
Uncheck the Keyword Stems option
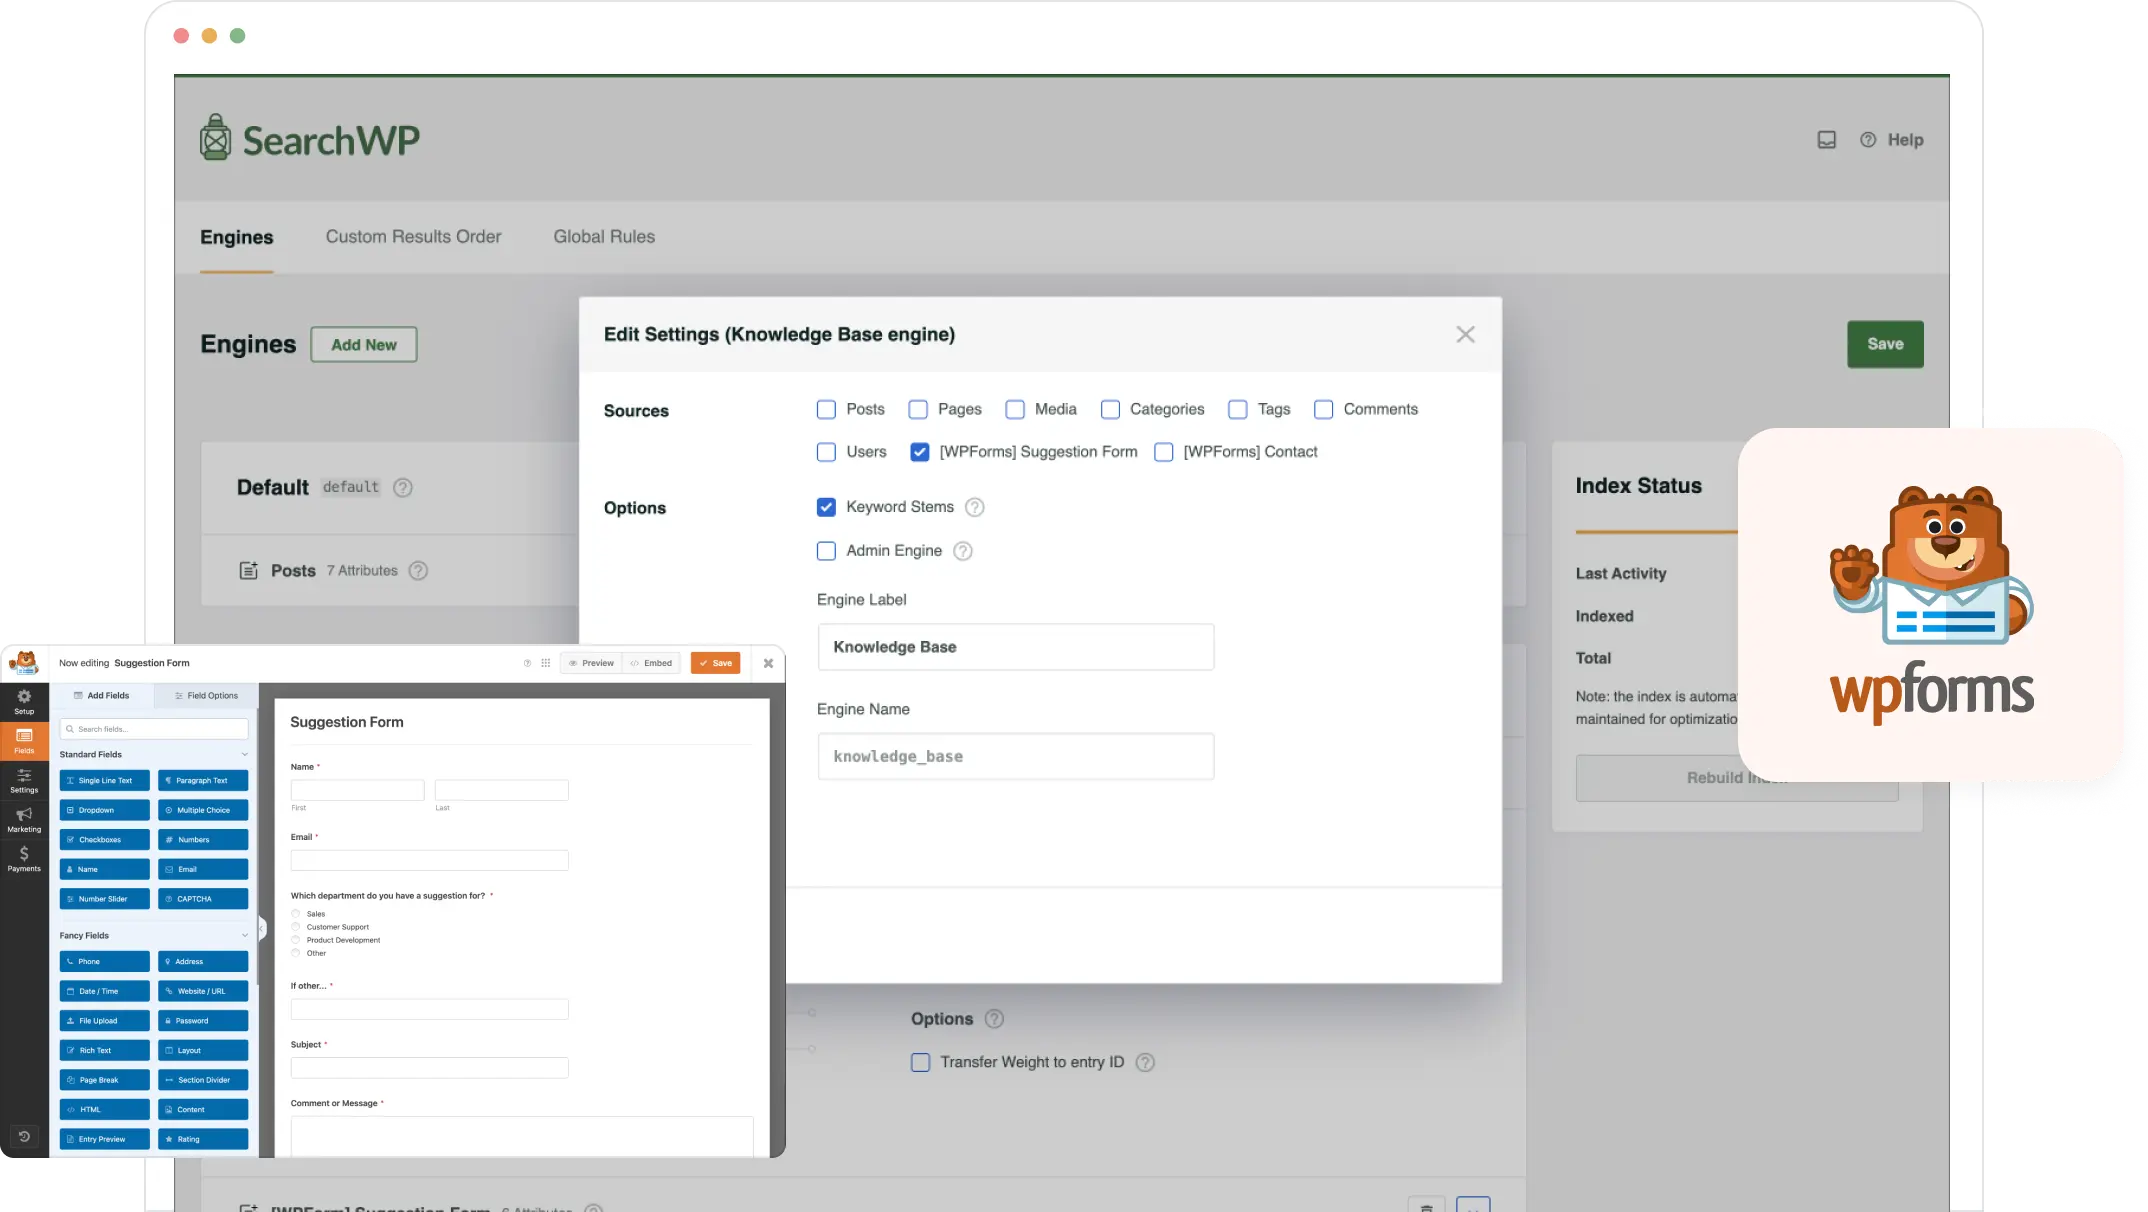click(x=826, y=507)
